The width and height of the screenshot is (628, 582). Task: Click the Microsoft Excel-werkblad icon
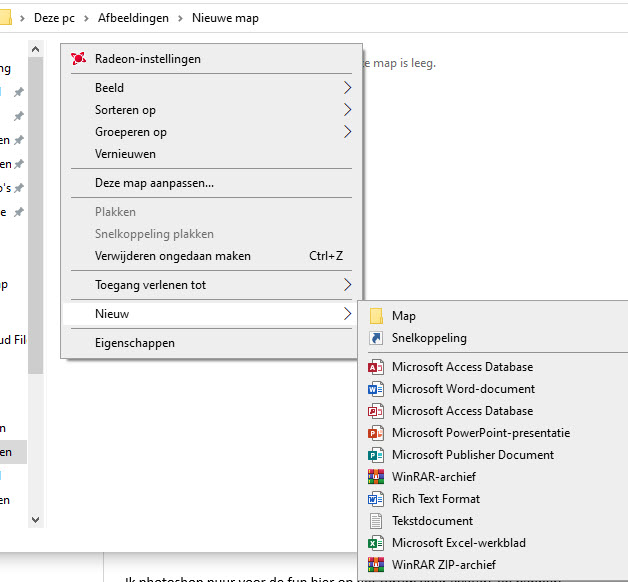click(x=376, y=543)
